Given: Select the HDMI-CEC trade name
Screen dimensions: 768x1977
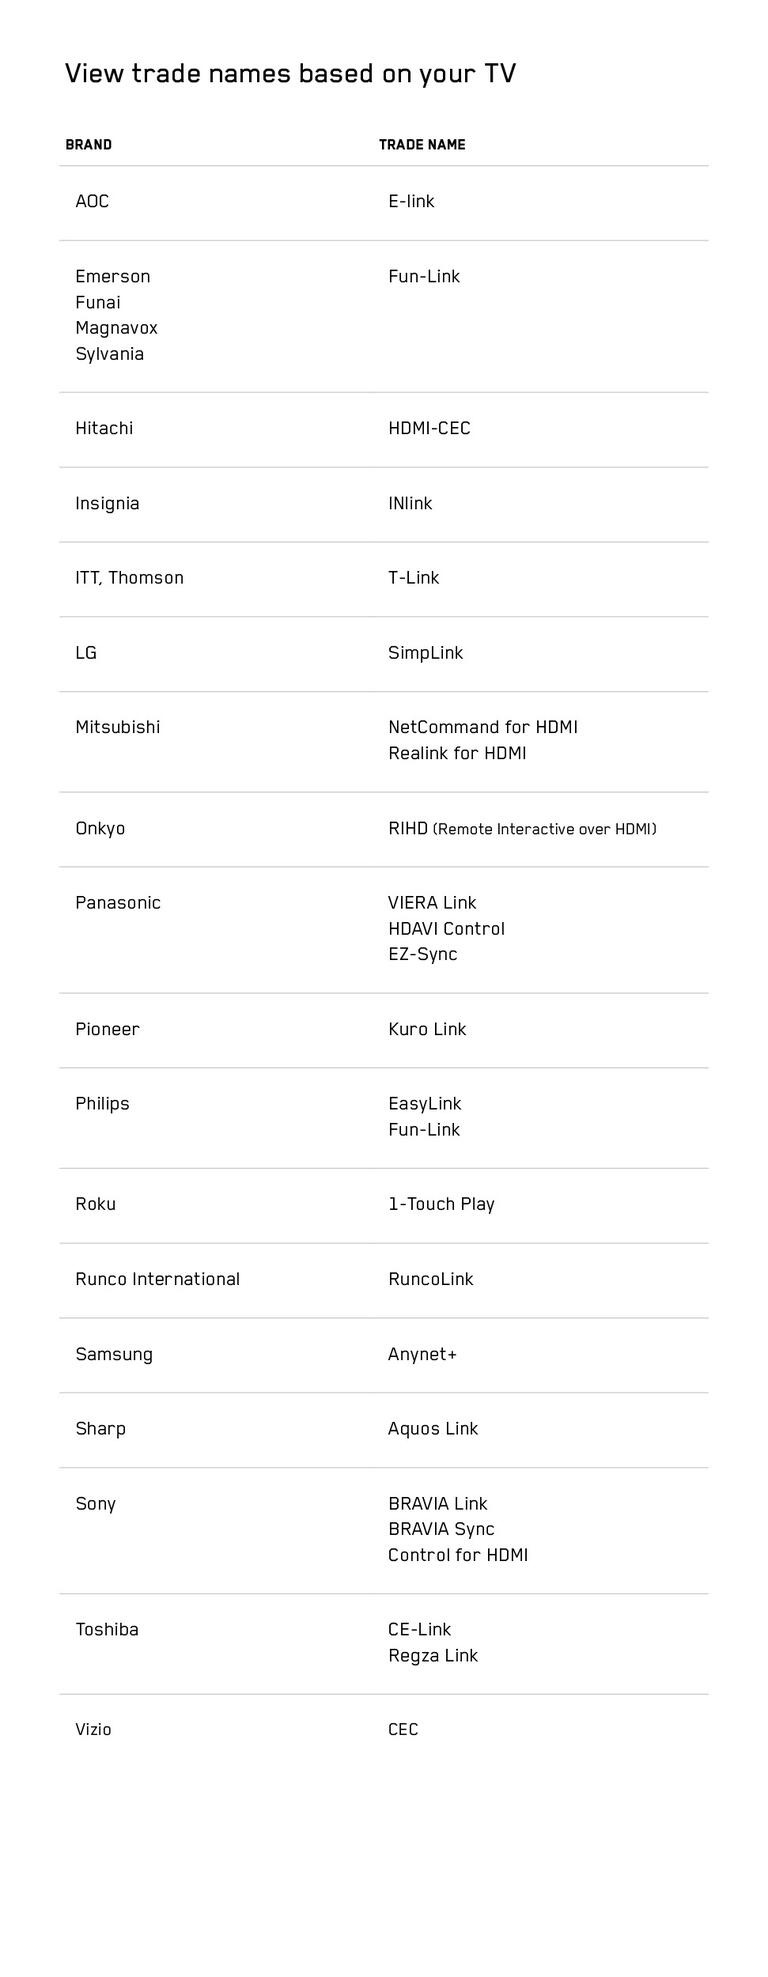Looking at the screenshot, I should 429,429.
